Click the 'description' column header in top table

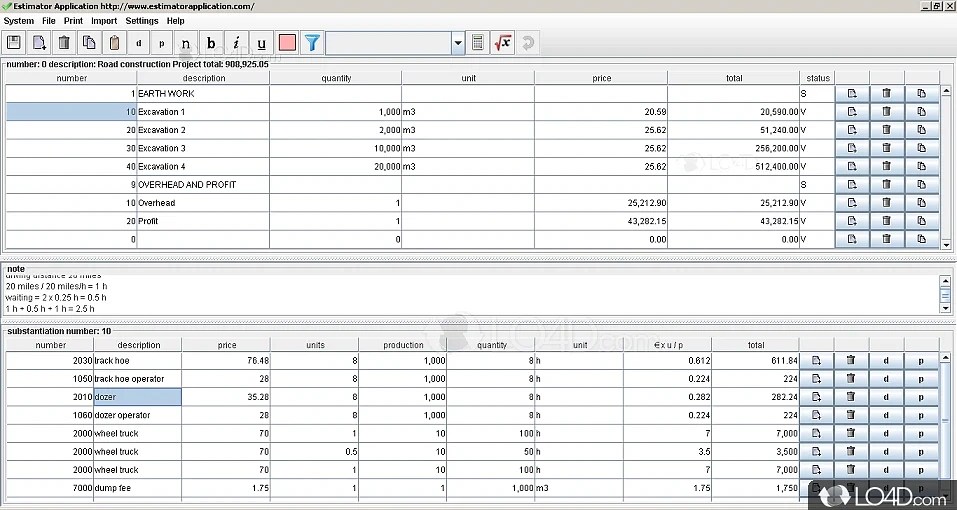[x=203, y=78]
